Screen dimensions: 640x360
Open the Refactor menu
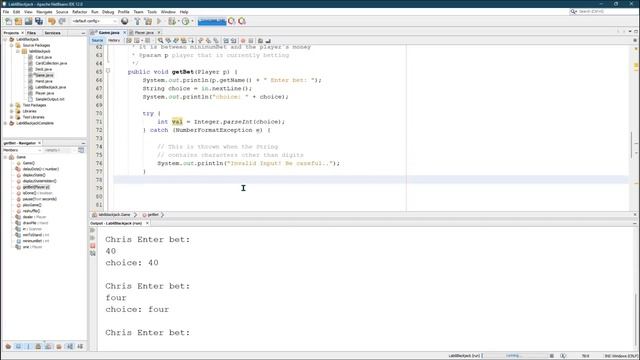(80, 12)
